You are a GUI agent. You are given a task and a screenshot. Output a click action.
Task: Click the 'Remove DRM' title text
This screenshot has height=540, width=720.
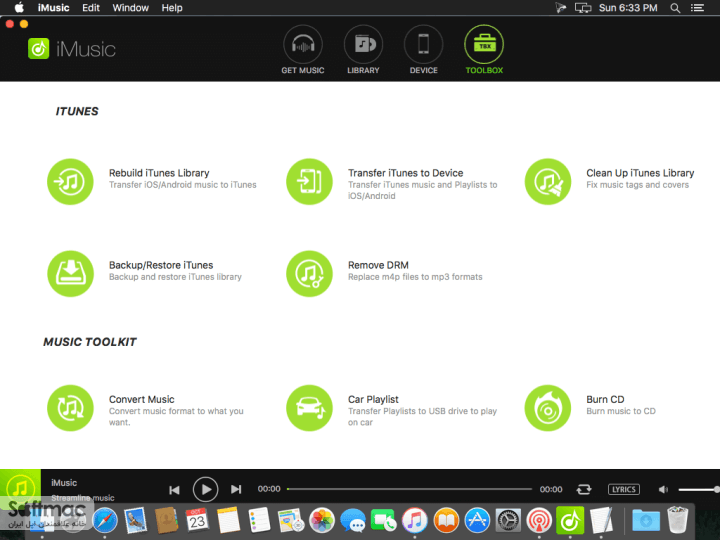click(378, 265)
